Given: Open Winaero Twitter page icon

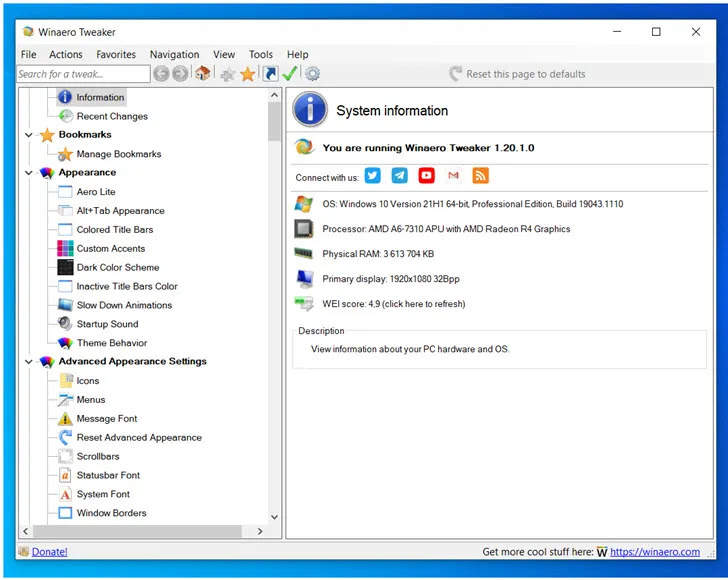Looking at the screenshot, I should tap(372, 176).
